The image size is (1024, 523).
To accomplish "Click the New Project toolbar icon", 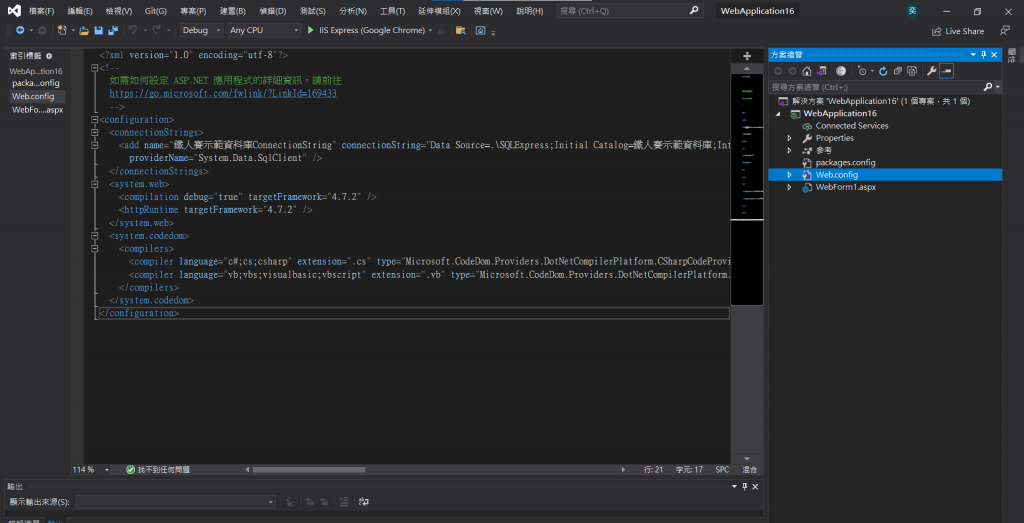I will [x=61, y=30].
